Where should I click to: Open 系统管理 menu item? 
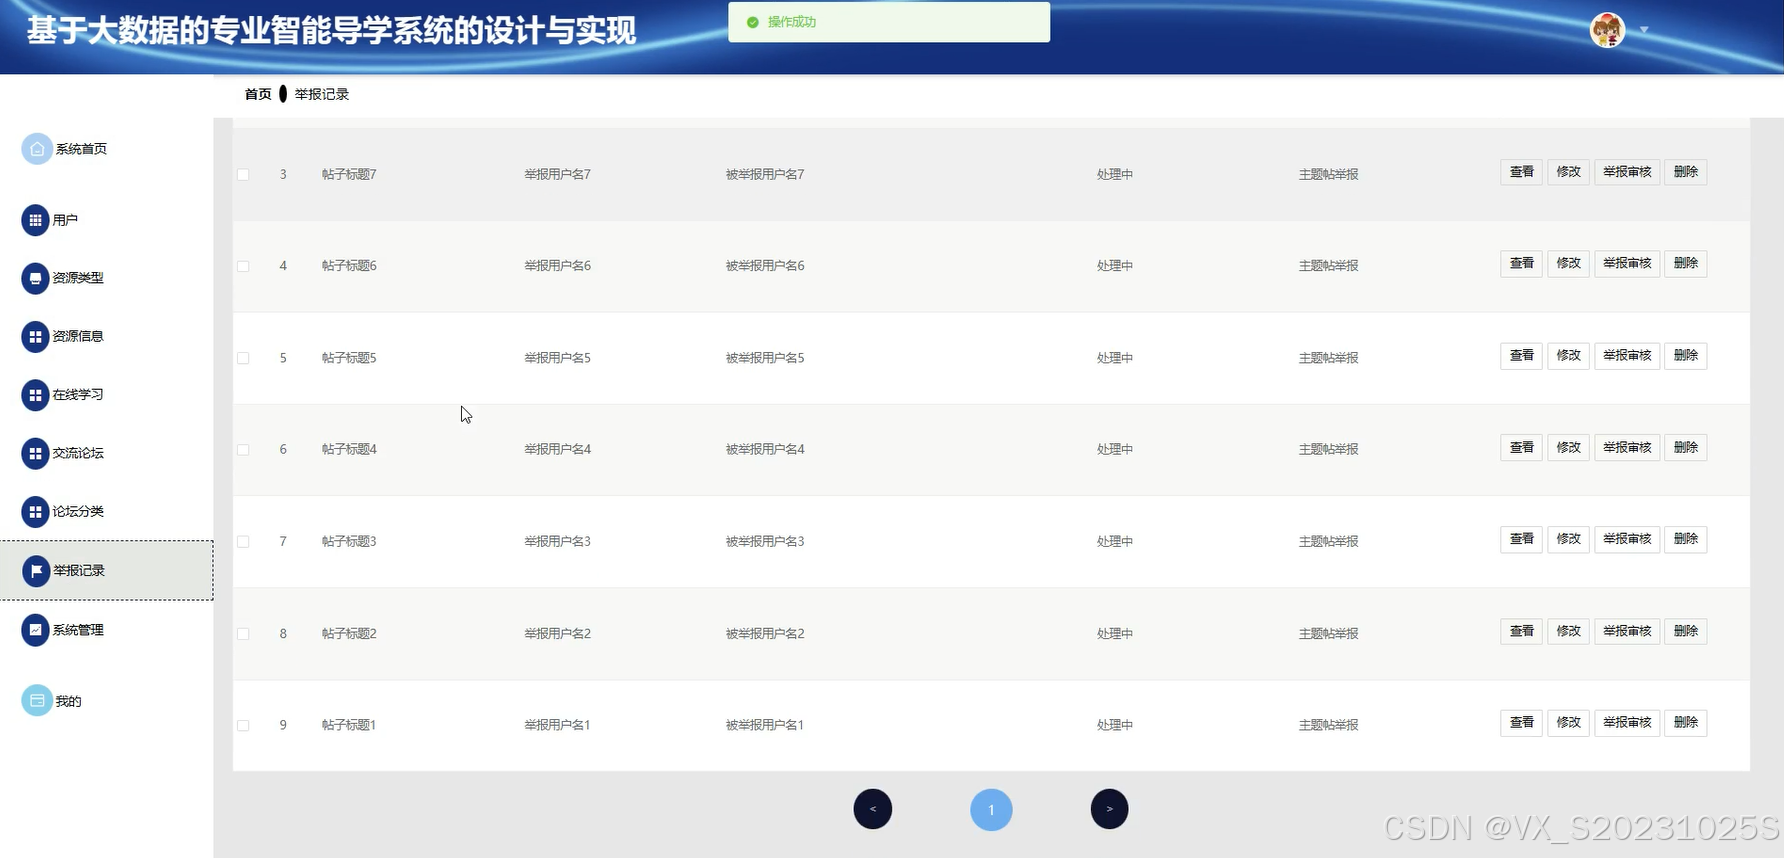tap(78, 630)
